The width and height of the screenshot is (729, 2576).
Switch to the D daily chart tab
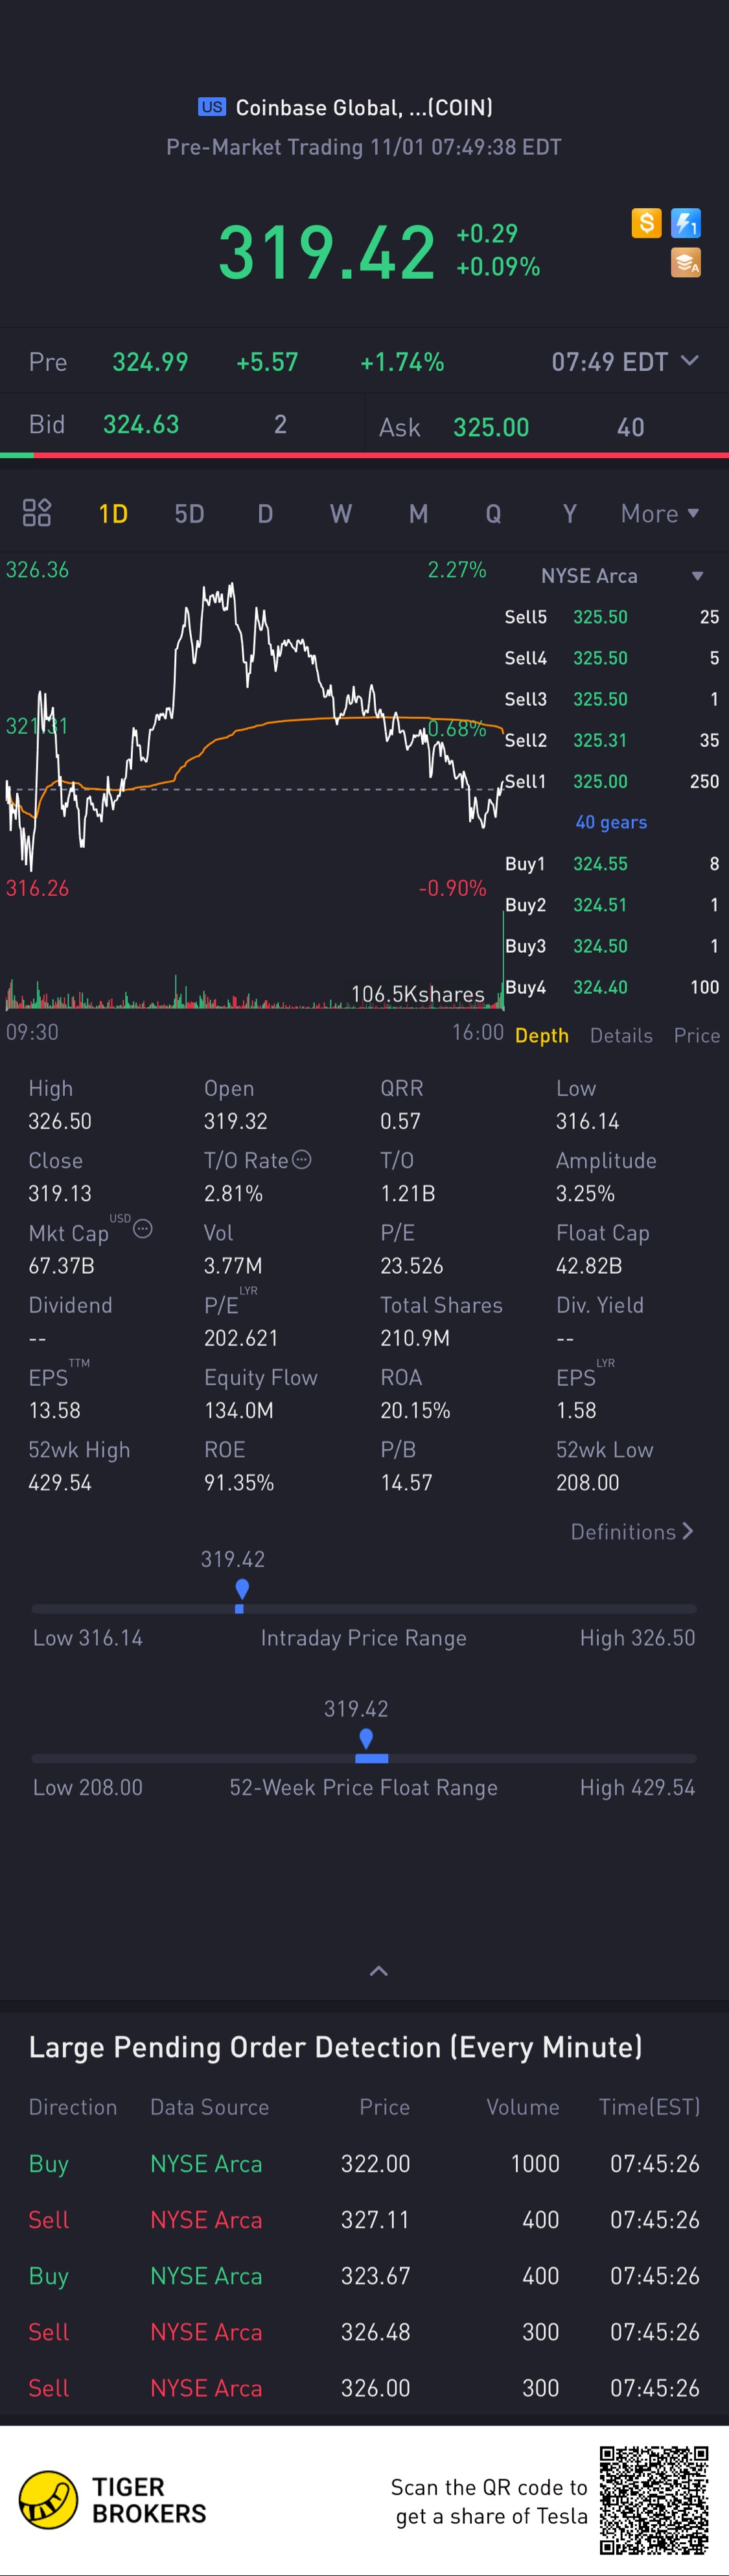tap(265, 513)
